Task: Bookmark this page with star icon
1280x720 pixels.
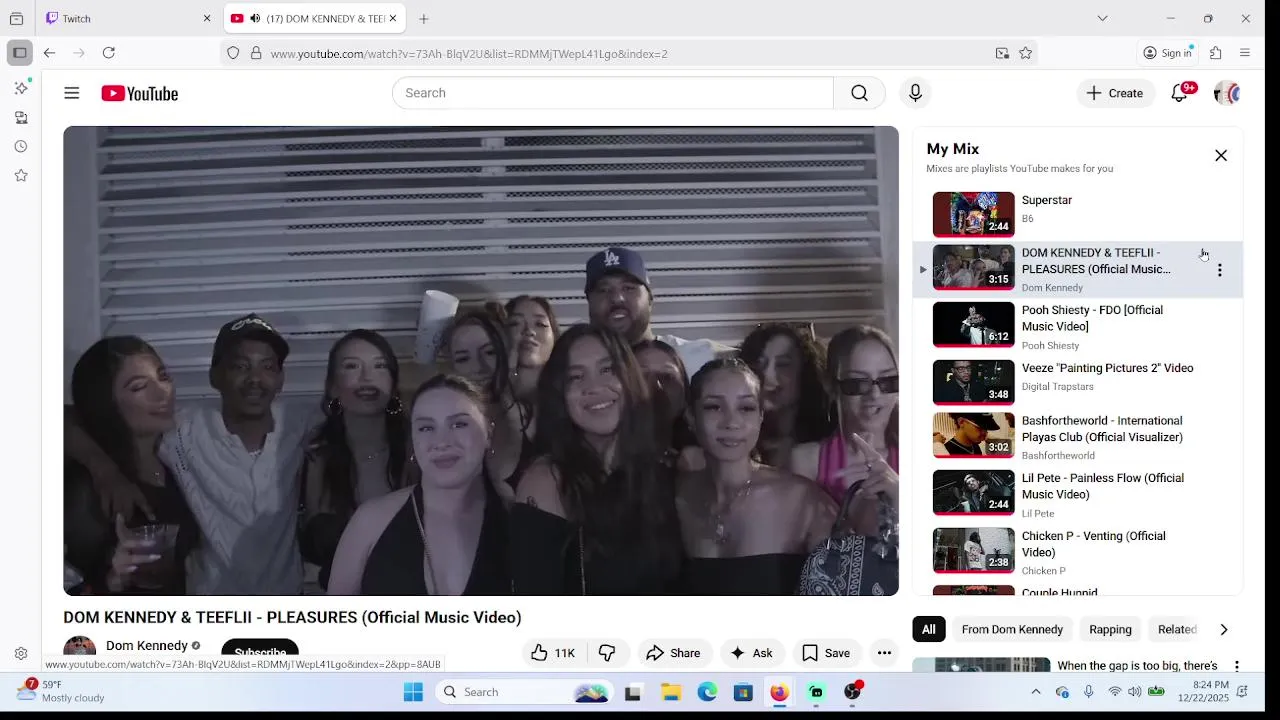Action: coord(1025,53)
